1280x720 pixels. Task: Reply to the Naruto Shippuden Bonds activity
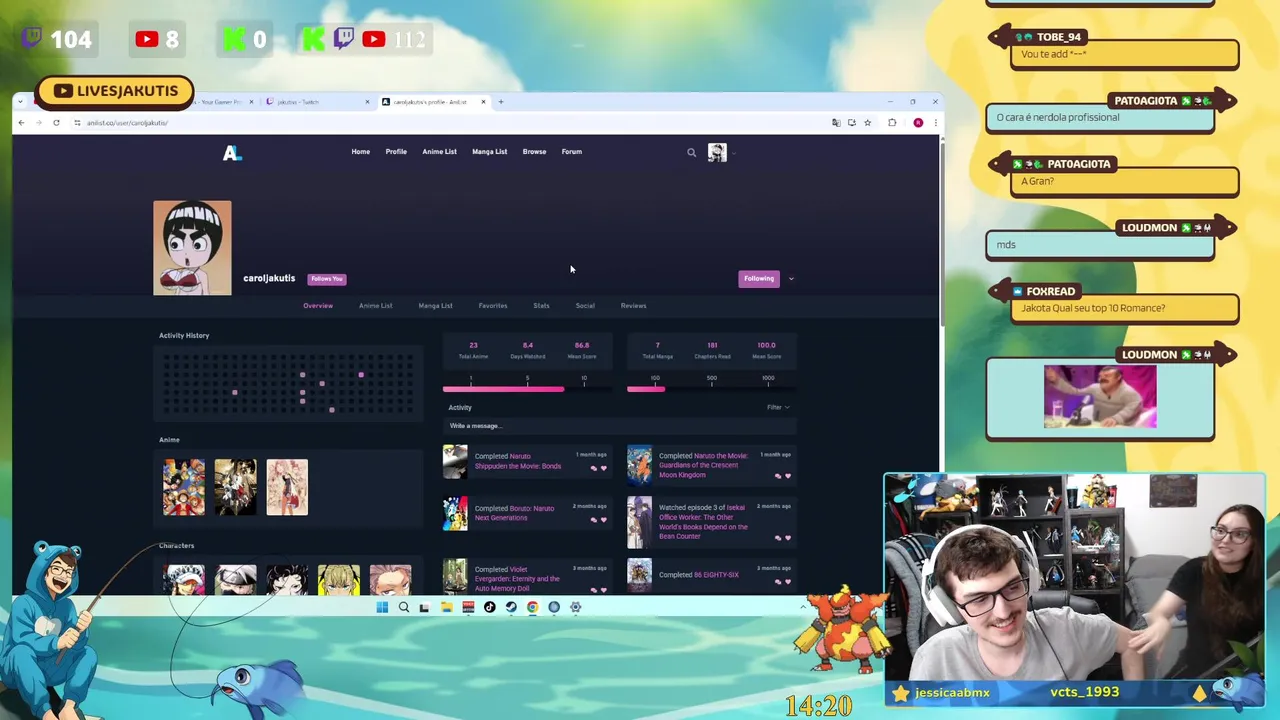pos(593,468)
